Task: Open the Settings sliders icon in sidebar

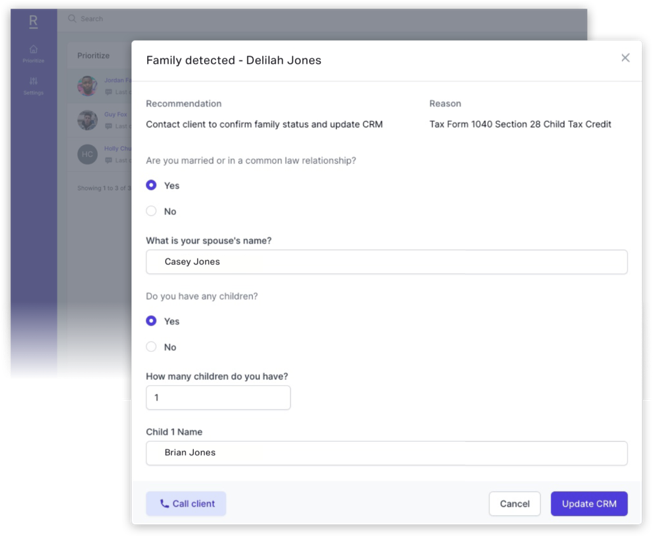Action: tap(33, 81)
